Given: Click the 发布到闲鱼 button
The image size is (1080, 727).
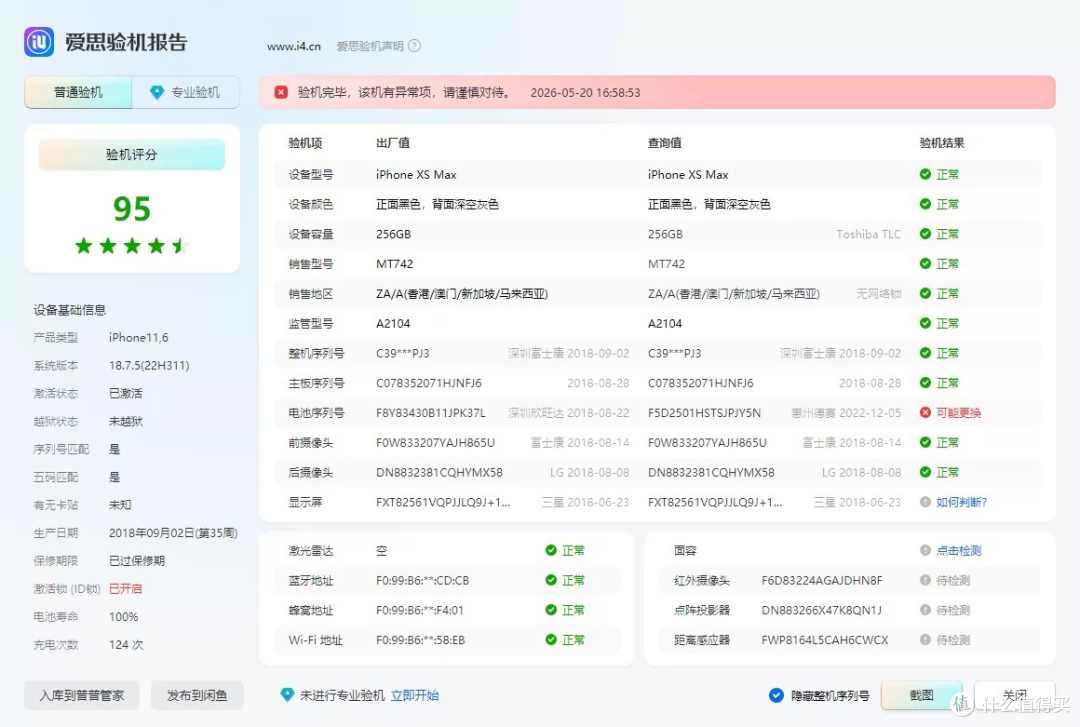Looking at the screenshot, I should point(197,695).
